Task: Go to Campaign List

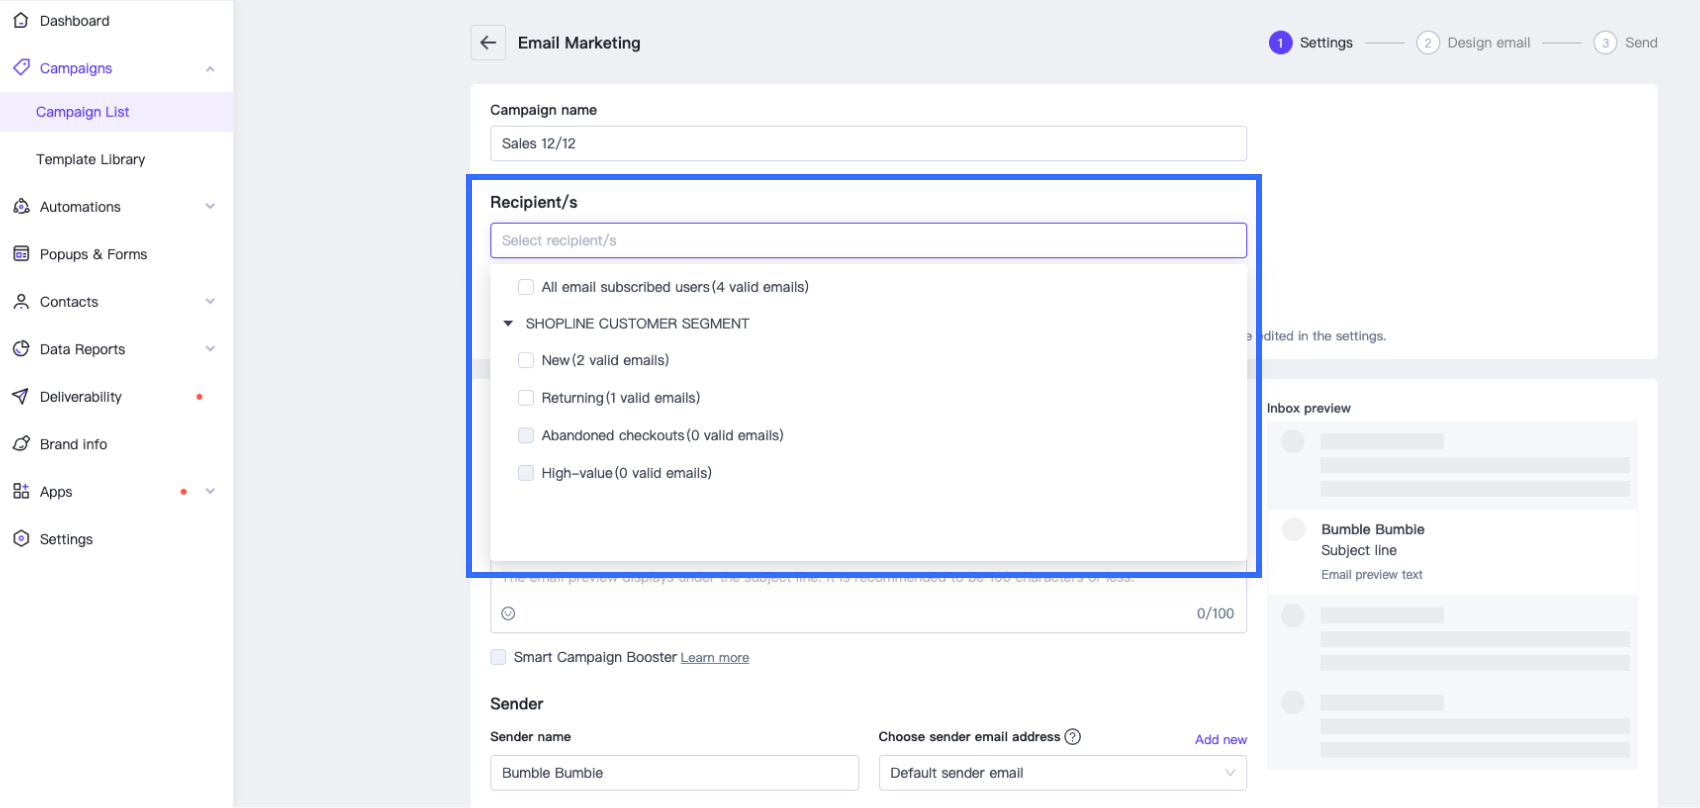Action: point(83,112)
